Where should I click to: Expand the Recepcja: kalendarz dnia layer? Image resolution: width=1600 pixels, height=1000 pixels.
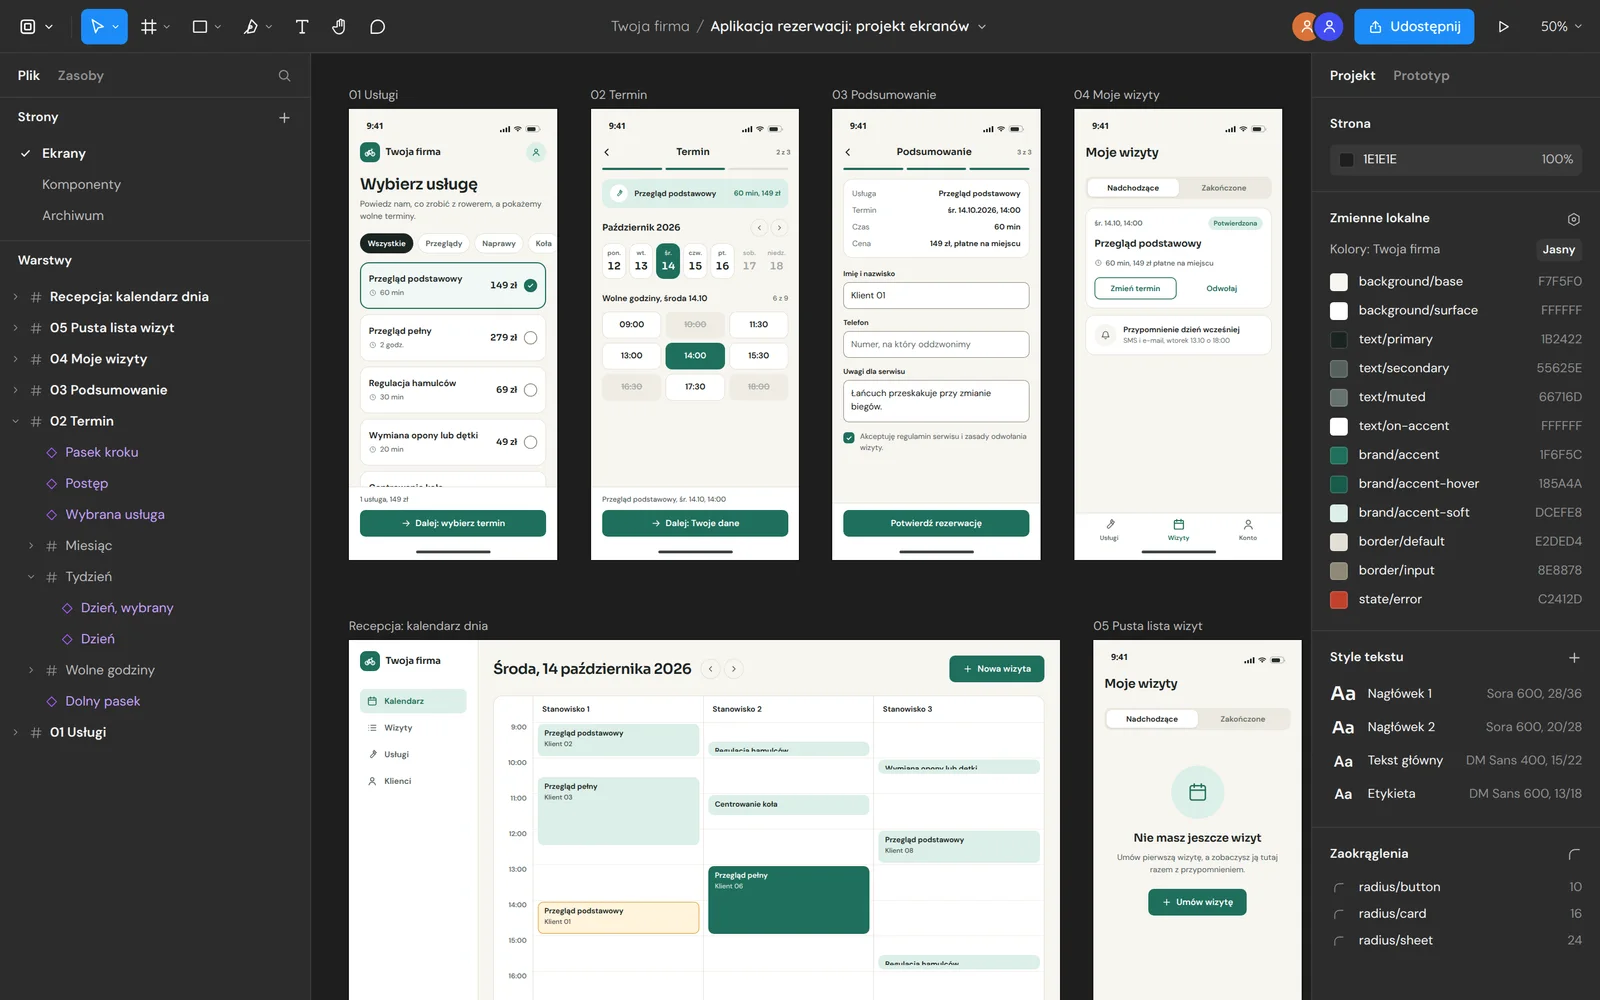(x=15, y=297)
